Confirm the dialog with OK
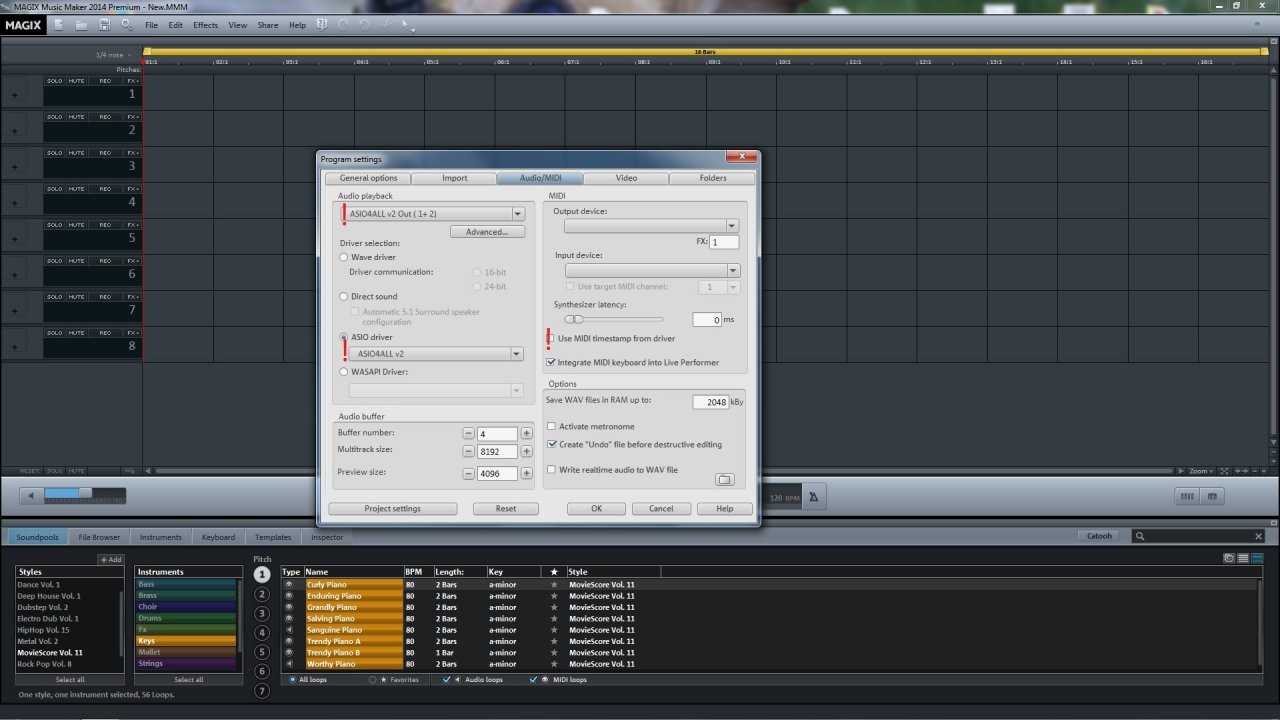Viewport: 1280px width, 720px height. [596, 509]
